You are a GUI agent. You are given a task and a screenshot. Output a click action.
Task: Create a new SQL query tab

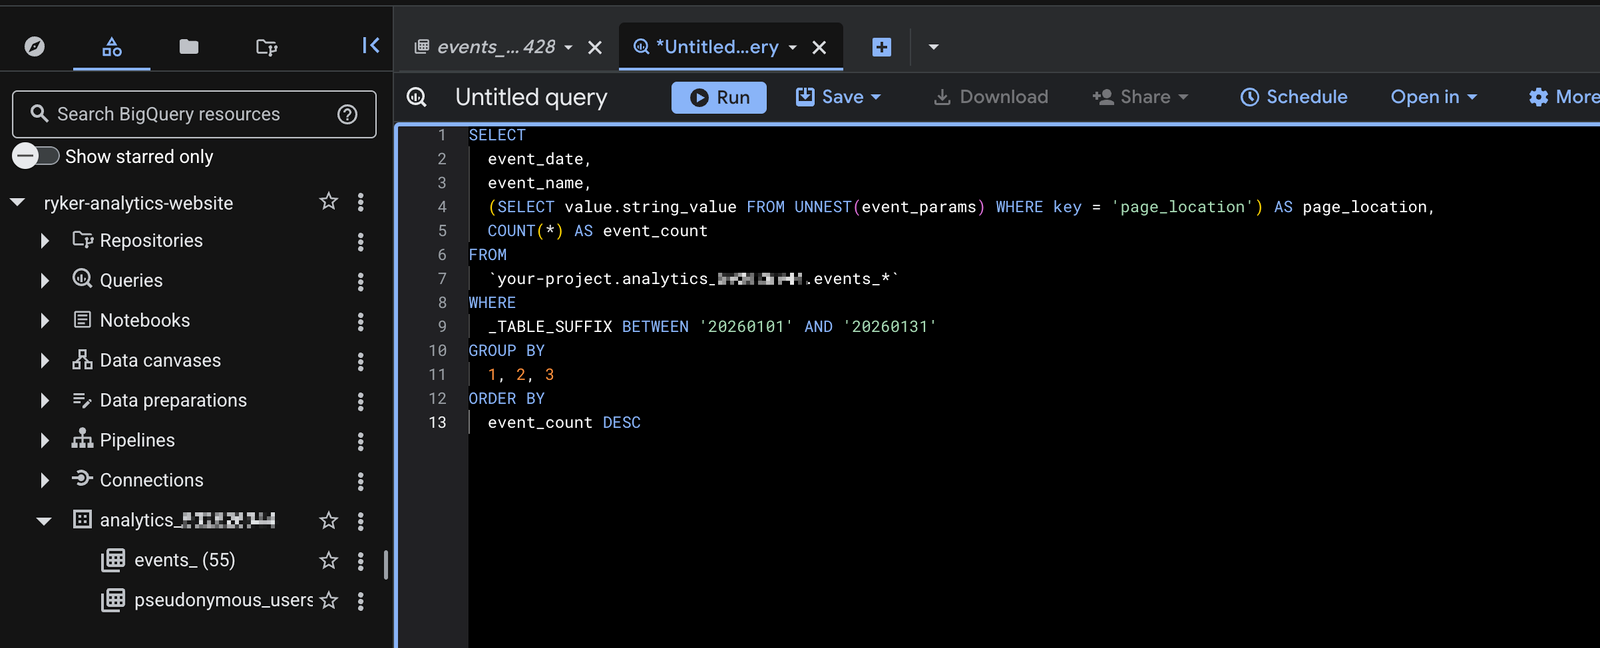pos(882,47)
